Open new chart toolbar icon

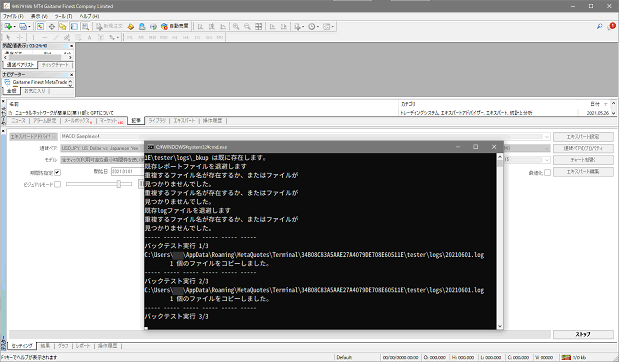pyautogui.click(x=8, y=26)
